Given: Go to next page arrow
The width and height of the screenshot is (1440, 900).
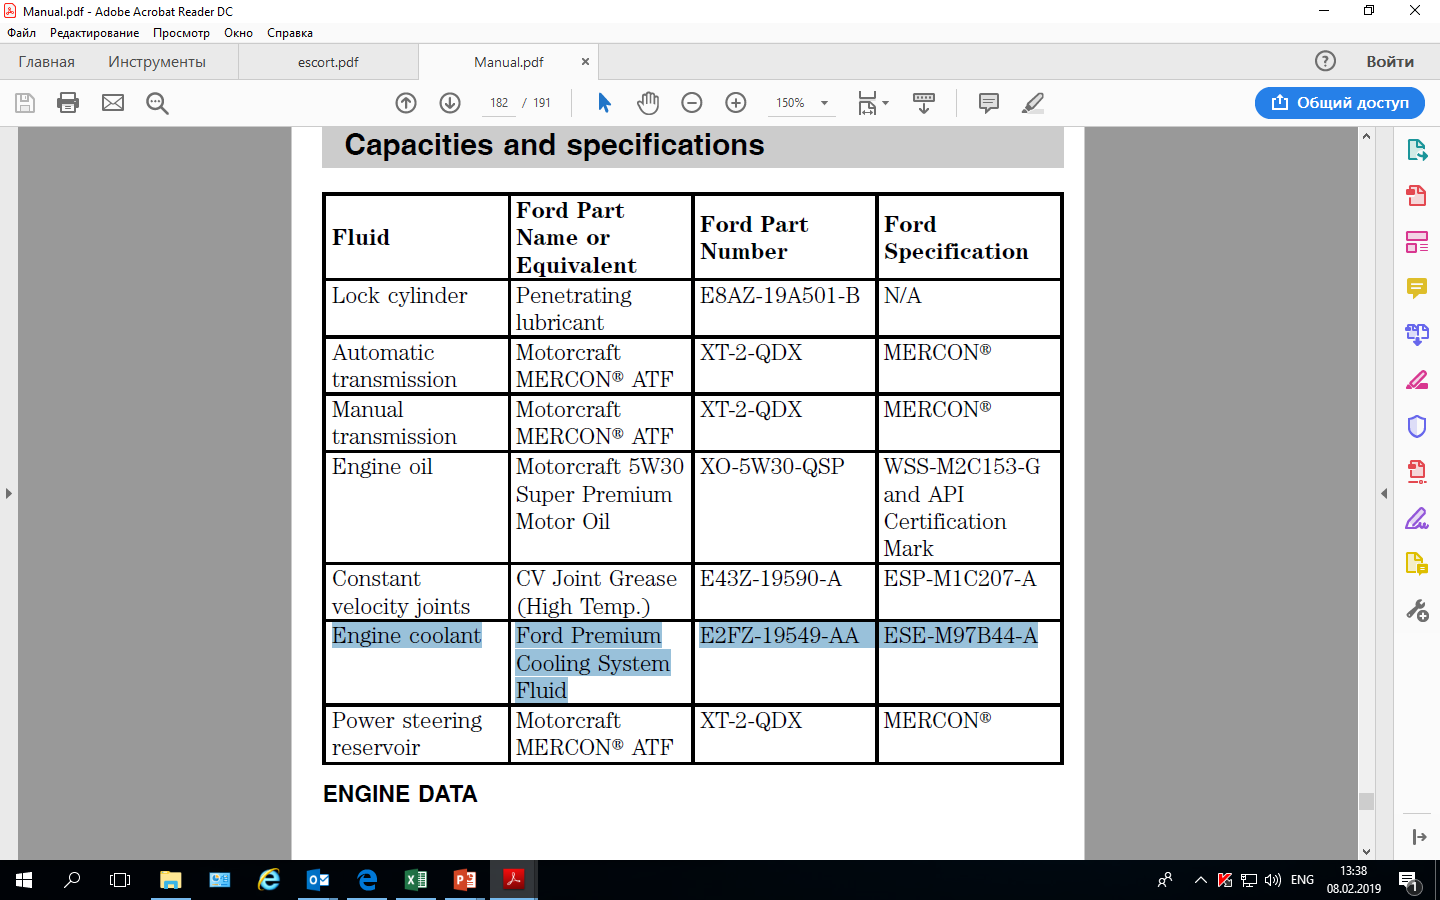Looking at the screenshot, I should click(x=450, y=103).
